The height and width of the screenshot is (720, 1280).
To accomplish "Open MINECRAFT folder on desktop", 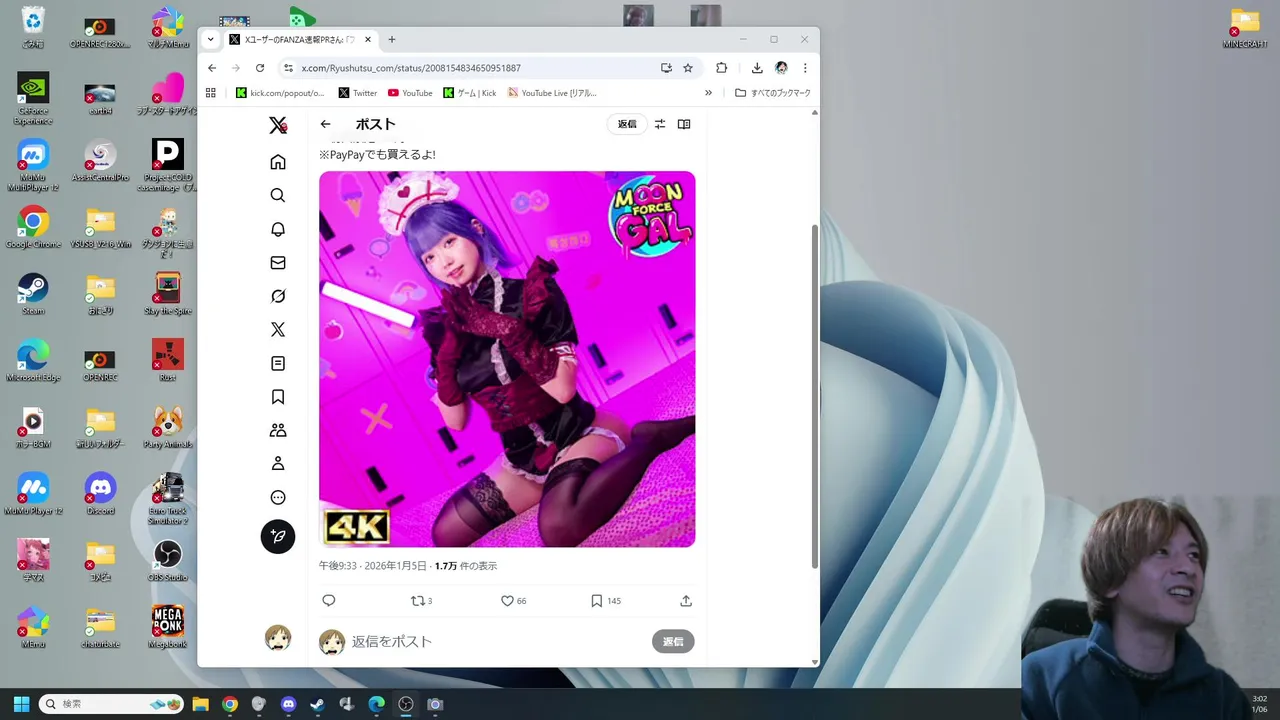I will coord(1245,28).
